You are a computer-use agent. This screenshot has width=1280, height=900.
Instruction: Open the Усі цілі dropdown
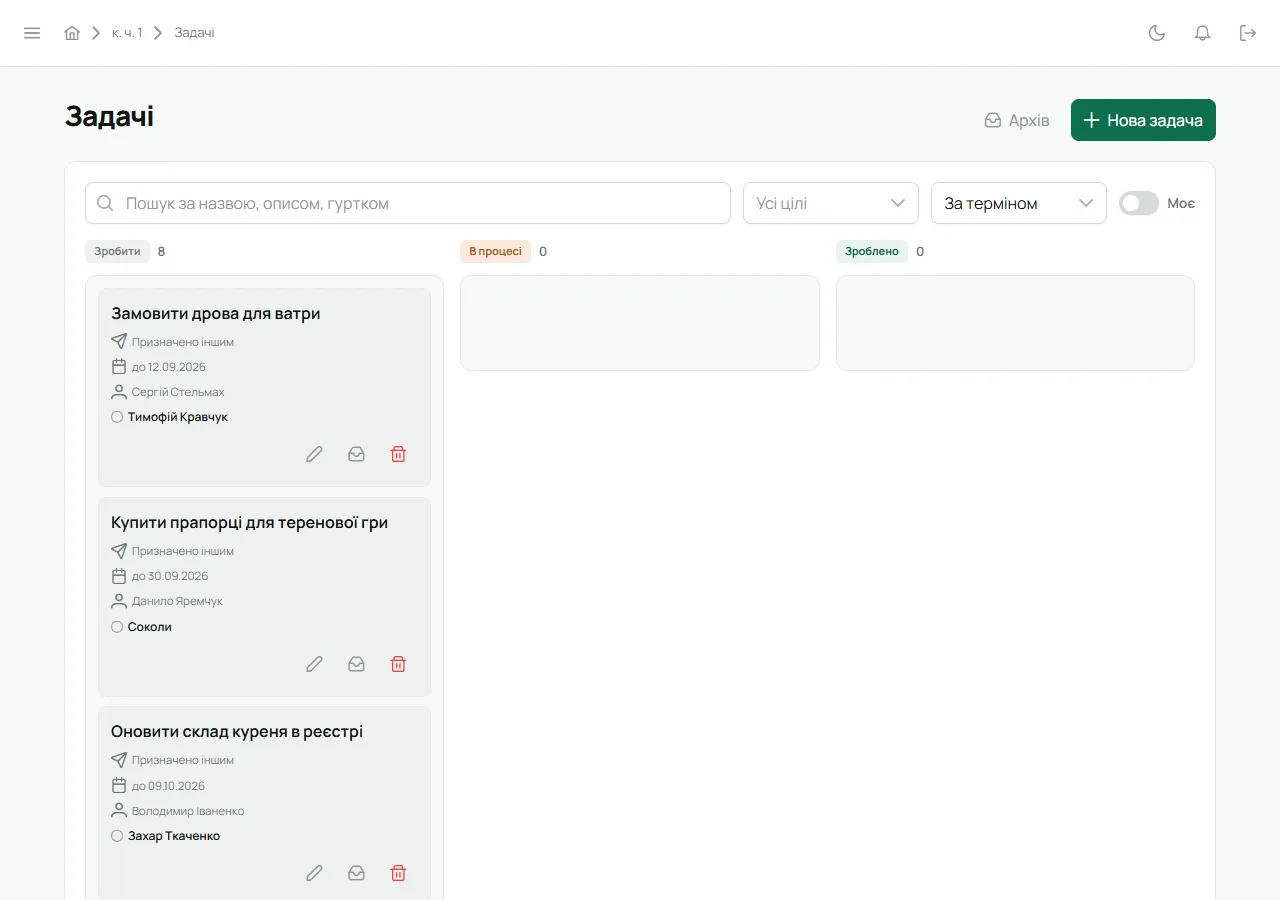(x=831, y=203)
